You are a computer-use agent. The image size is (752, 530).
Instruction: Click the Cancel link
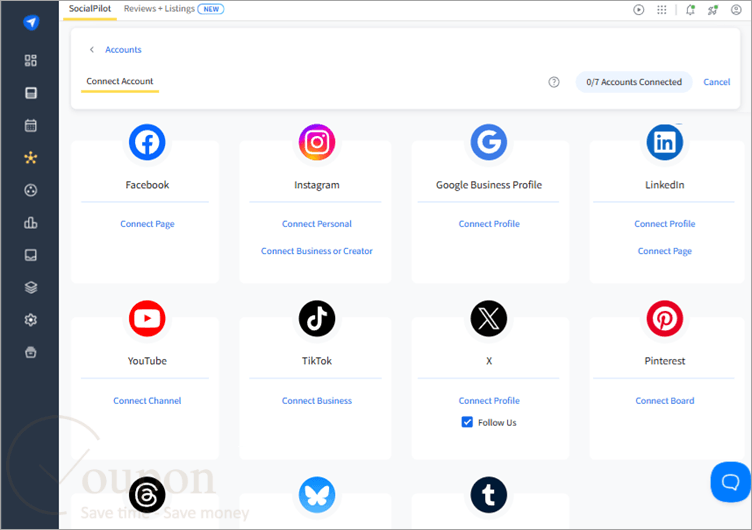pos(717,82)
